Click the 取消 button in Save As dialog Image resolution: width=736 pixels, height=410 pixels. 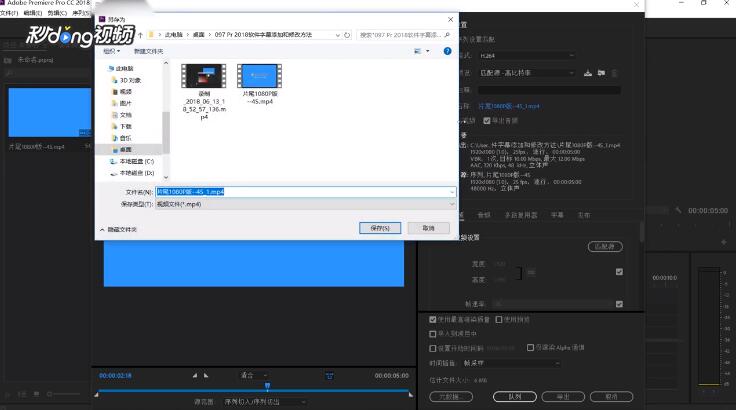click(429, 228)
